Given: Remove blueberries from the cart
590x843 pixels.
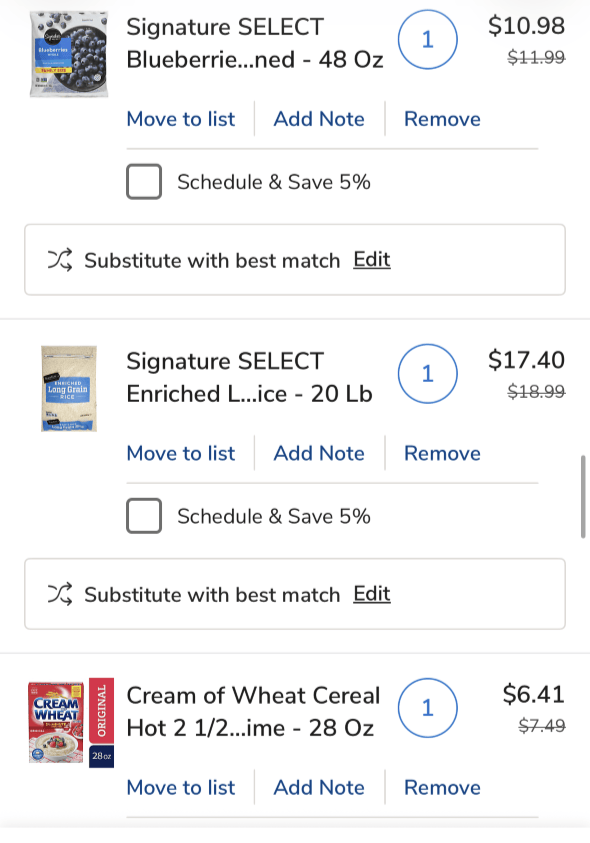Looking at the screenshot, I should (442, 119).
